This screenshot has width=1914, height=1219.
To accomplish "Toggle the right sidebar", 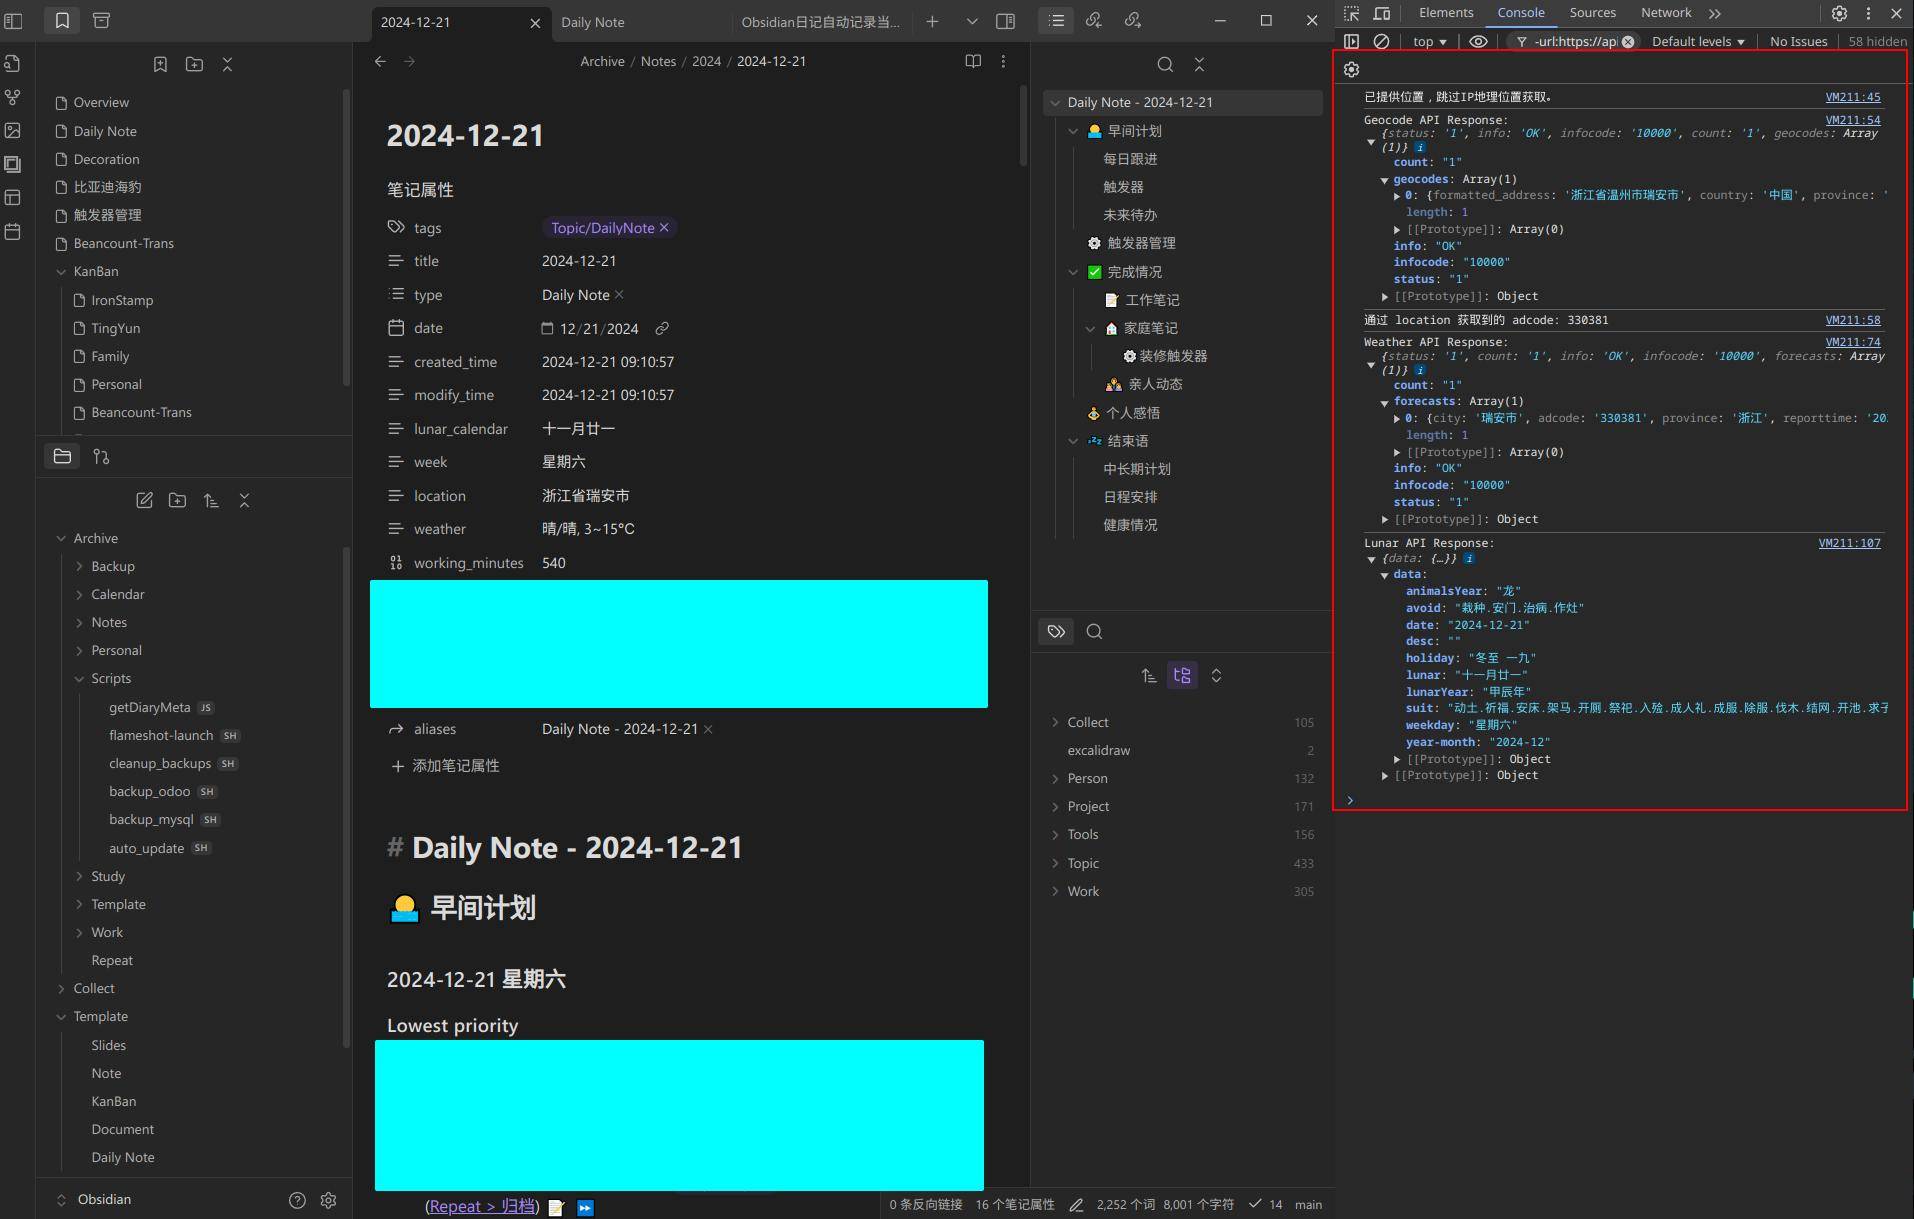I will 1005,21.
